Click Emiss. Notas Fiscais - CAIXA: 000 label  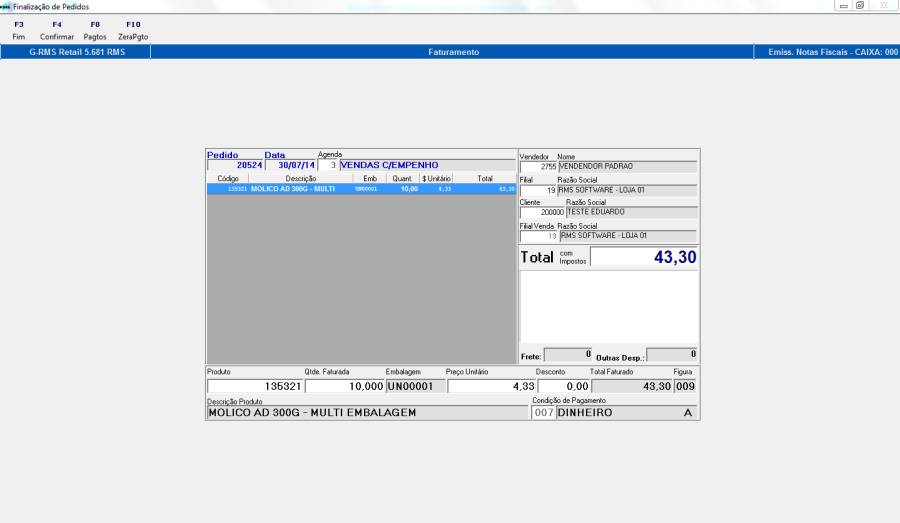click(833, 52)
